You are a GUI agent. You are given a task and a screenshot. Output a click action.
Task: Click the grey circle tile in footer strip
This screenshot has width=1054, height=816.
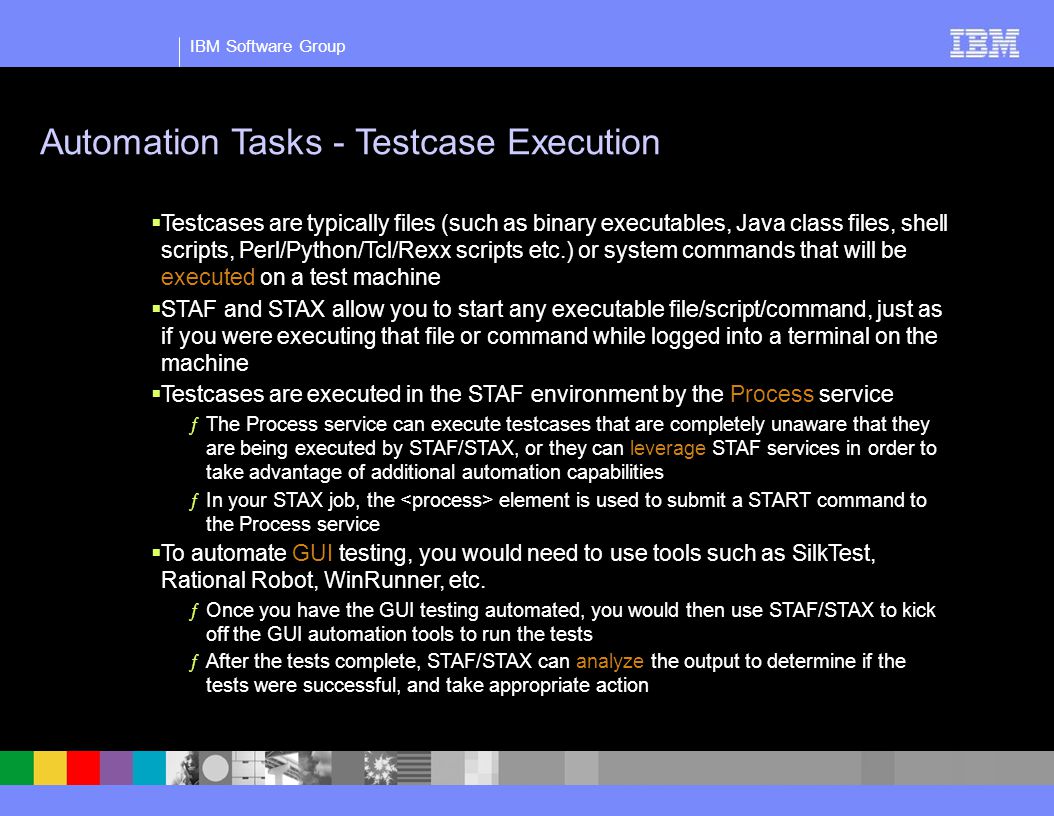click(x=216, y=768)
